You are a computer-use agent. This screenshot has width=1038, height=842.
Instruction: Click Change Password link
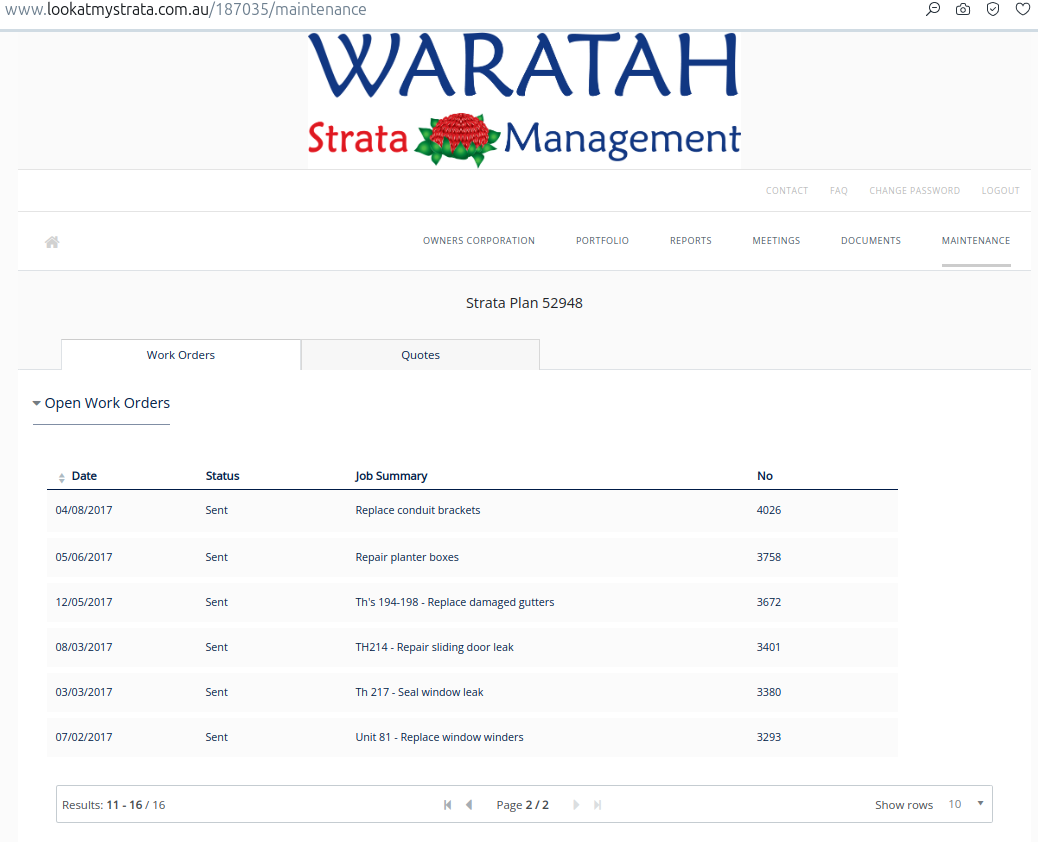[x=914, y=191]
